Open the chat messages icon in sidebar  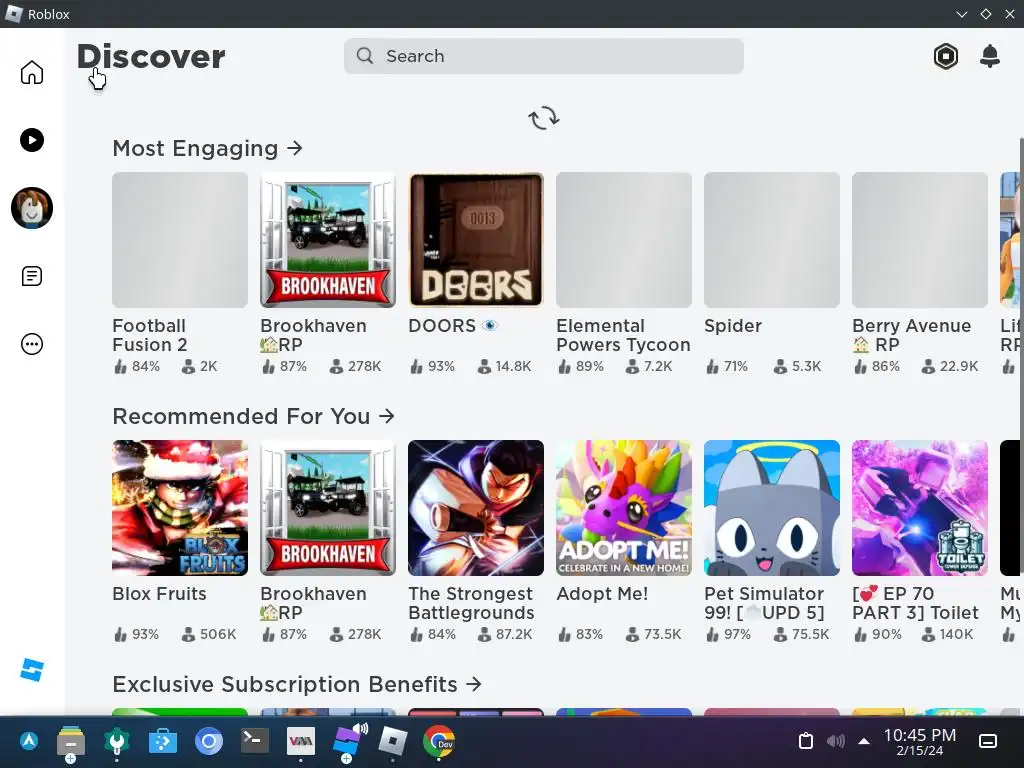point(31,276)
